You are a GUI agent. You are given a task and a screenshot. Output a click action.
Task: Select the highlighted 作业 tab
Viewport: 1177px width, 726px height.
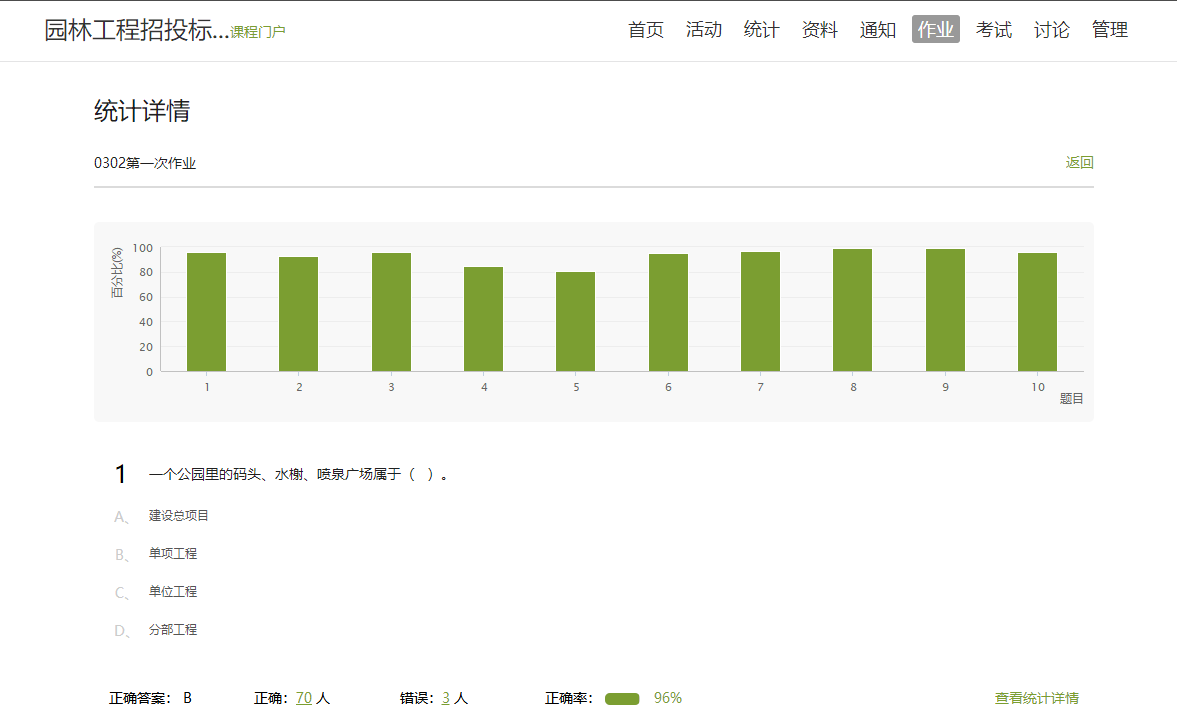point(935,30)
